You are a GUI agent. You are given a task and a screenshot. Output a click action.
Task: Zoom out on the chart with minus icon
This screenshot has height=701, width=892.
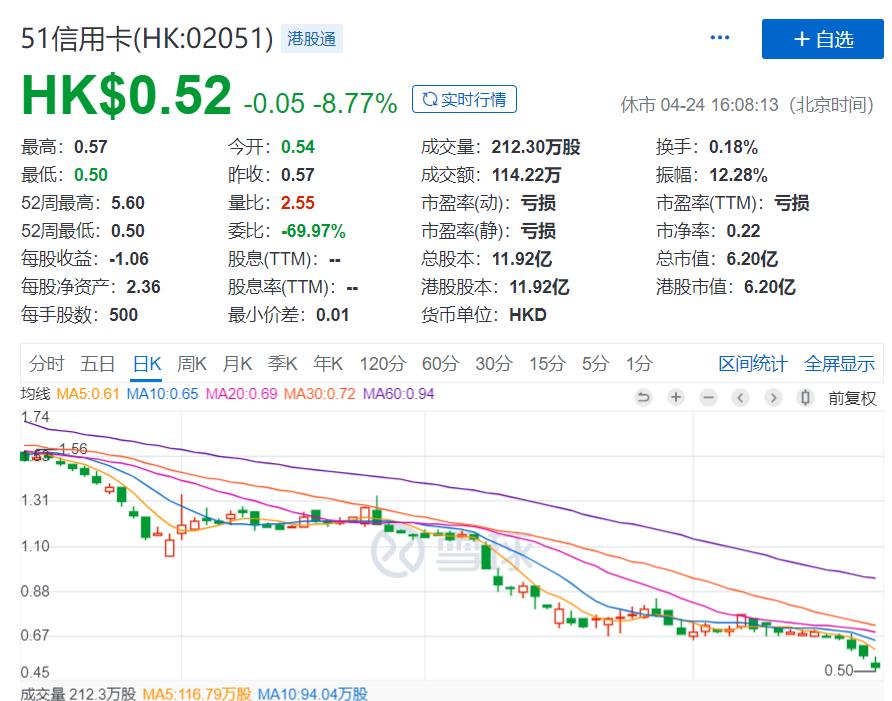coord(708,397)
